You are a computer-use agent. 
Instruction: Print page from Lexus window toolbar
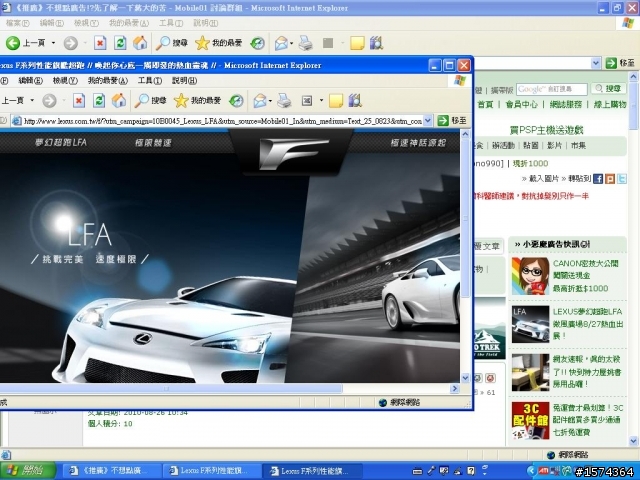coord(284,100)
